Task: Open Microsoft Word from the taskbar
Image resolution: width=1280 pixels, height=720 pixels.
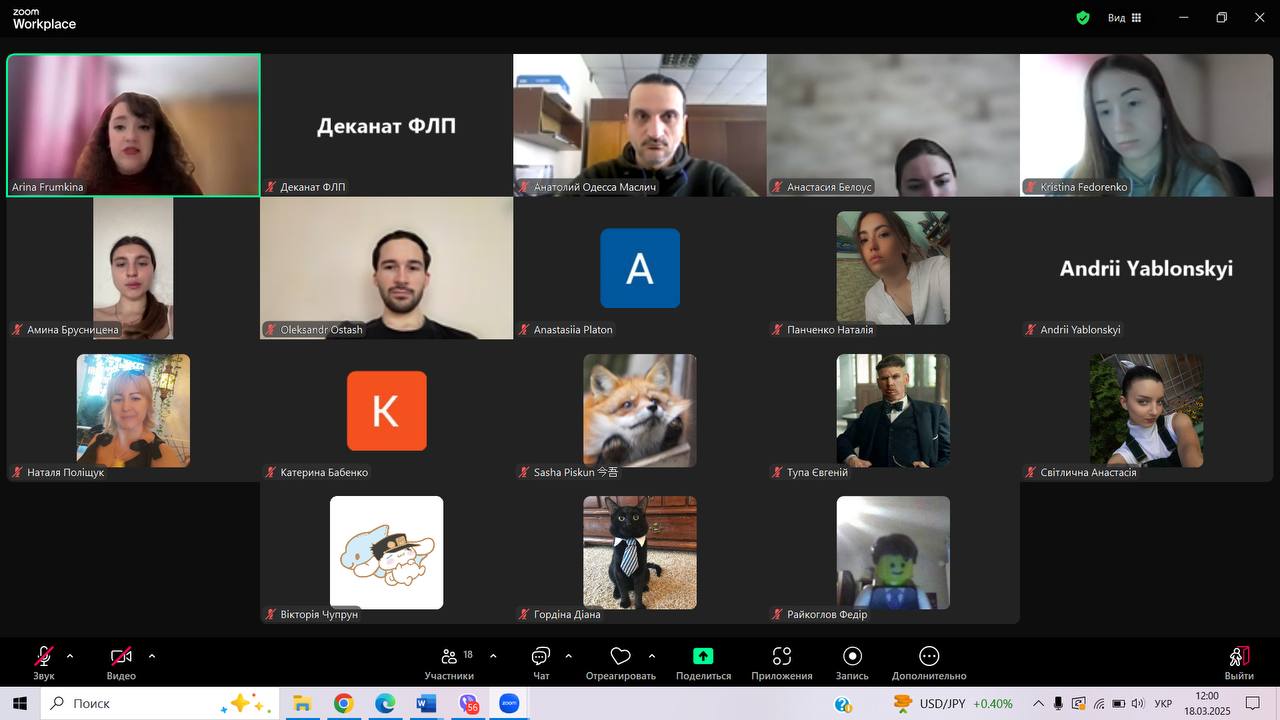Action: (427, 704)
